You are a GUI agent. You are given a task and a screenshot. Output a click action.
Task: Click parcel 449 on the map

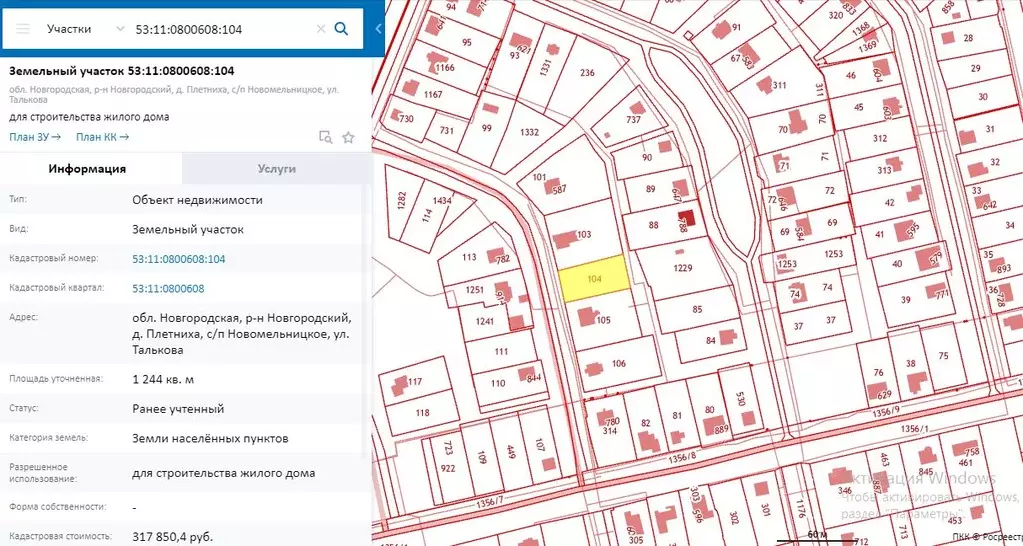coord(511,453)
